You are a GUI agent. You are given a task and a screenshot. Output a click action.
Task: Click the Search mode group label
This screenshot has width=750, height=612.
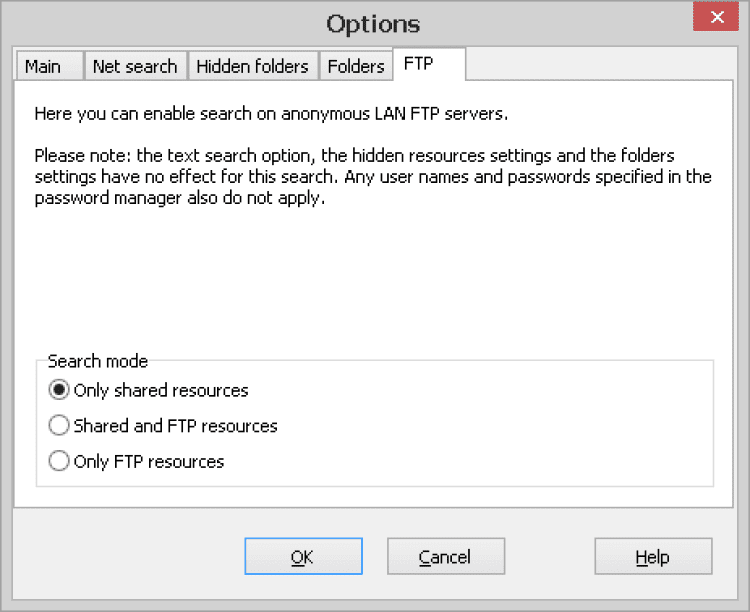[x=98, y=361]
